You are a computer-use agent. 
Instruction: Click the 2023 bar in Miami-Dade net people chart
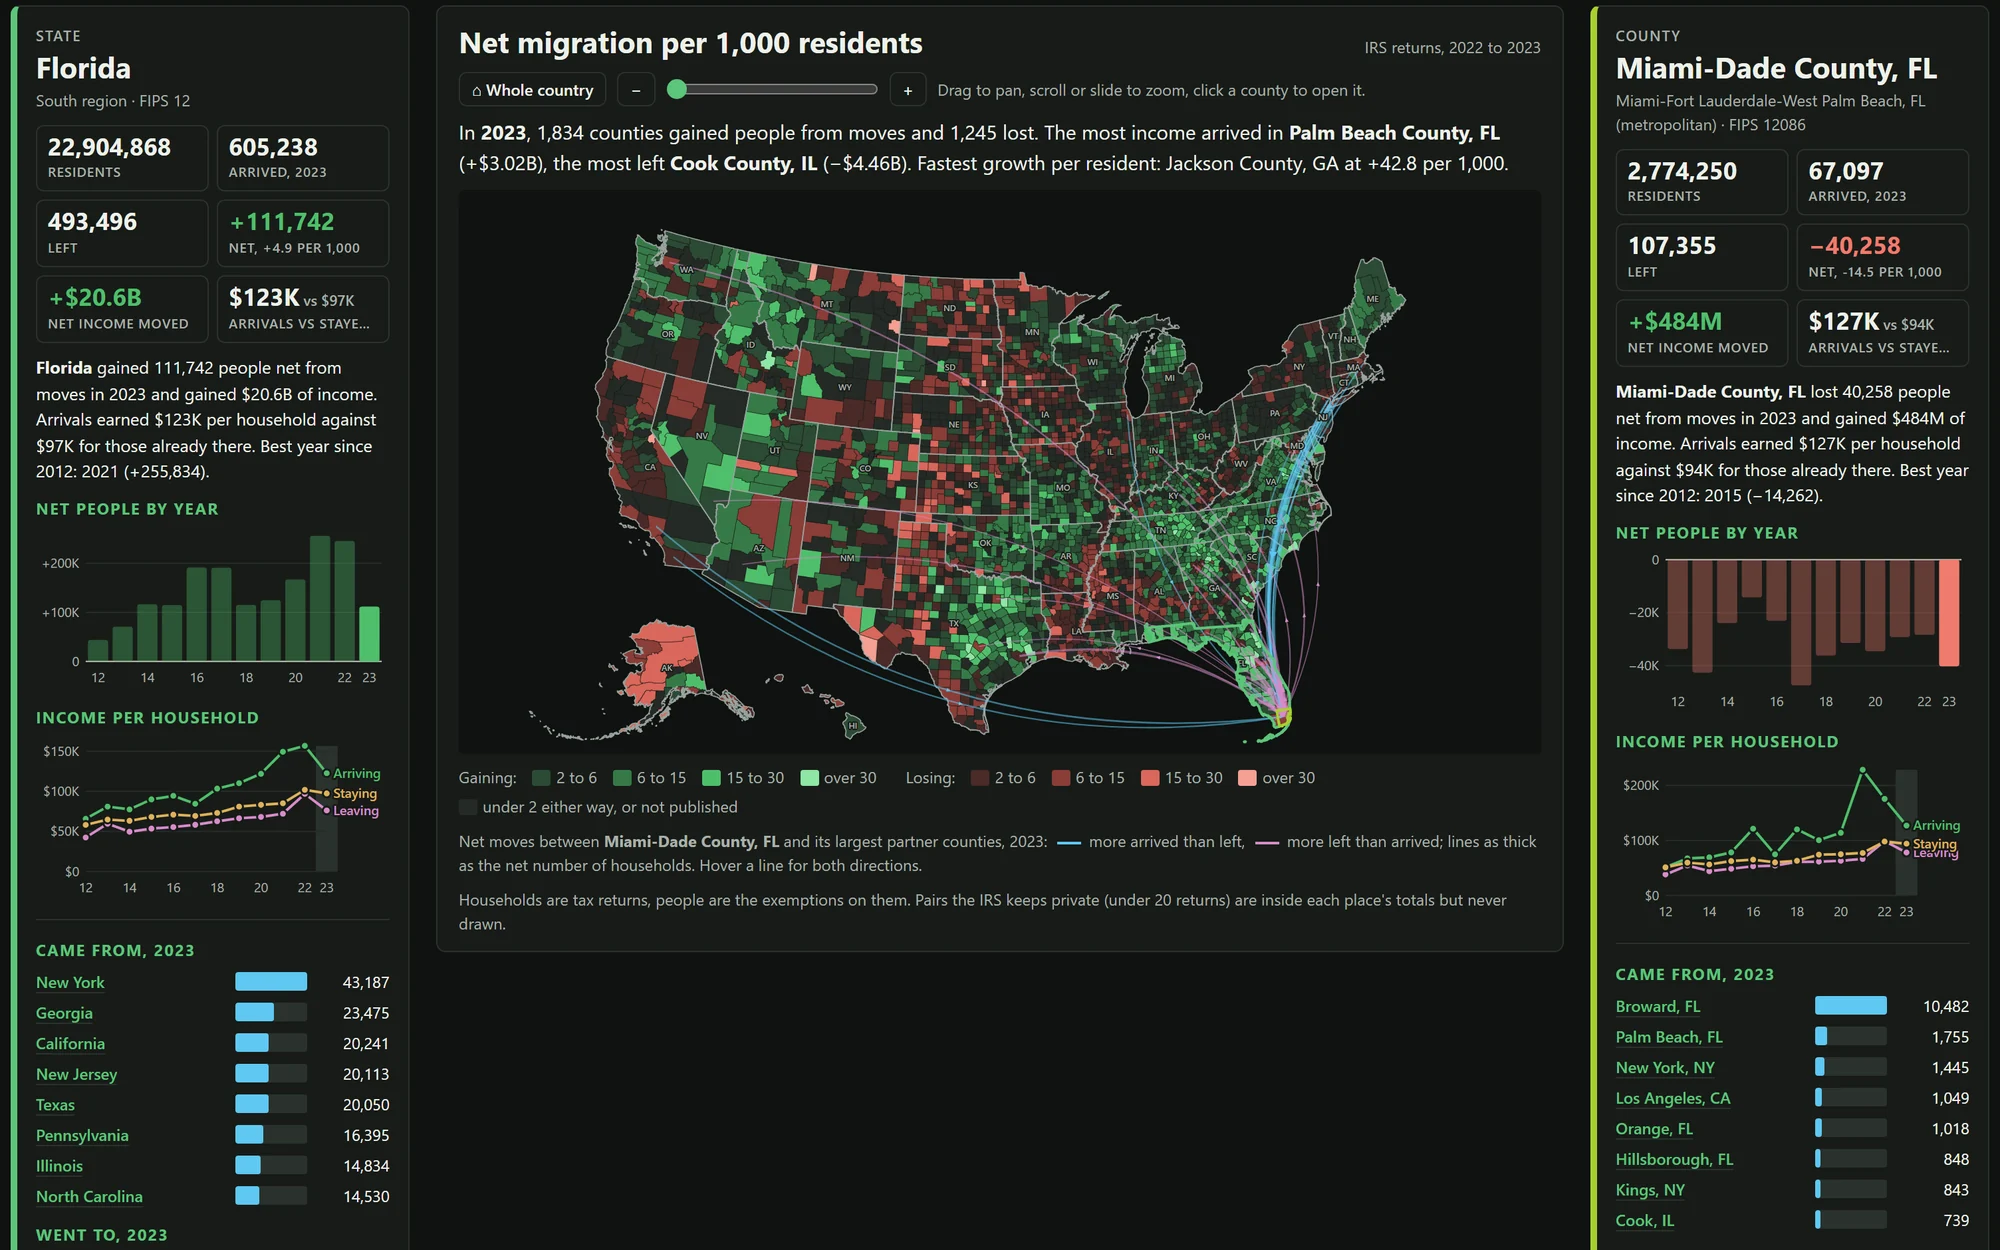1949,612
